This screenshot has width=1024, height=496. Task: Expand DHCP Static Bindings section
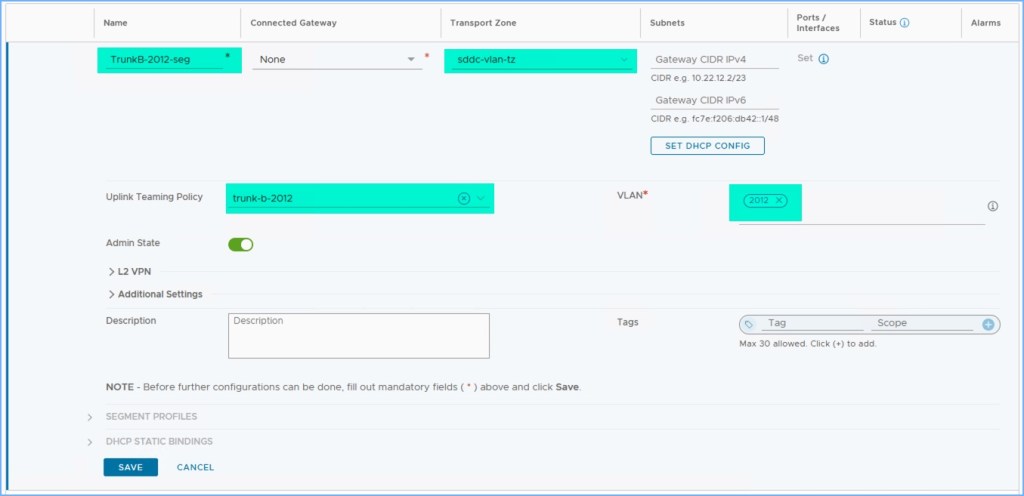pyautogui.click(x=90, y=441)
